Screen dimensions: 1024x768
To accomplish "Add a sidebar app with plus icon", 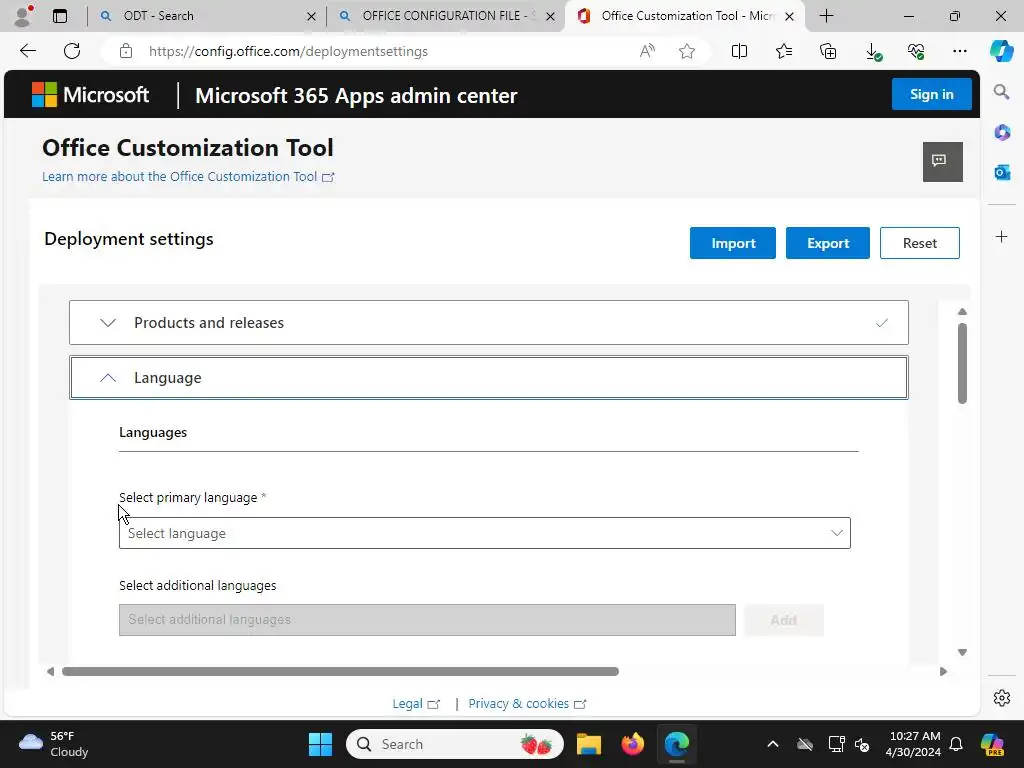I will 1002,236.
